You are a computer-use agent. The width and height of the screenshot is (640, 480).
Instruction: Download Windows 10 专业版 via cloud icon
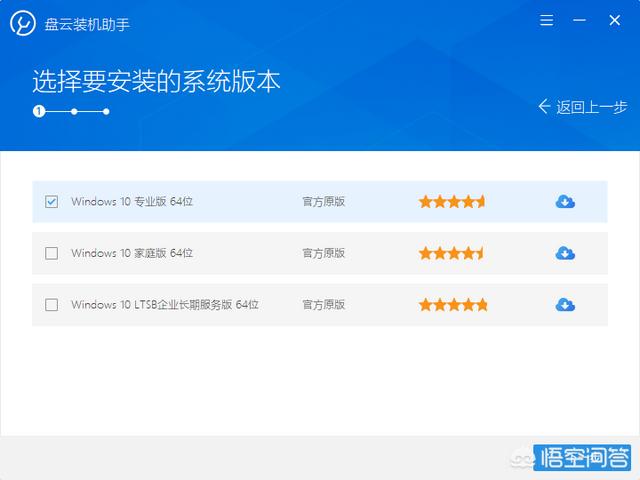565,202
